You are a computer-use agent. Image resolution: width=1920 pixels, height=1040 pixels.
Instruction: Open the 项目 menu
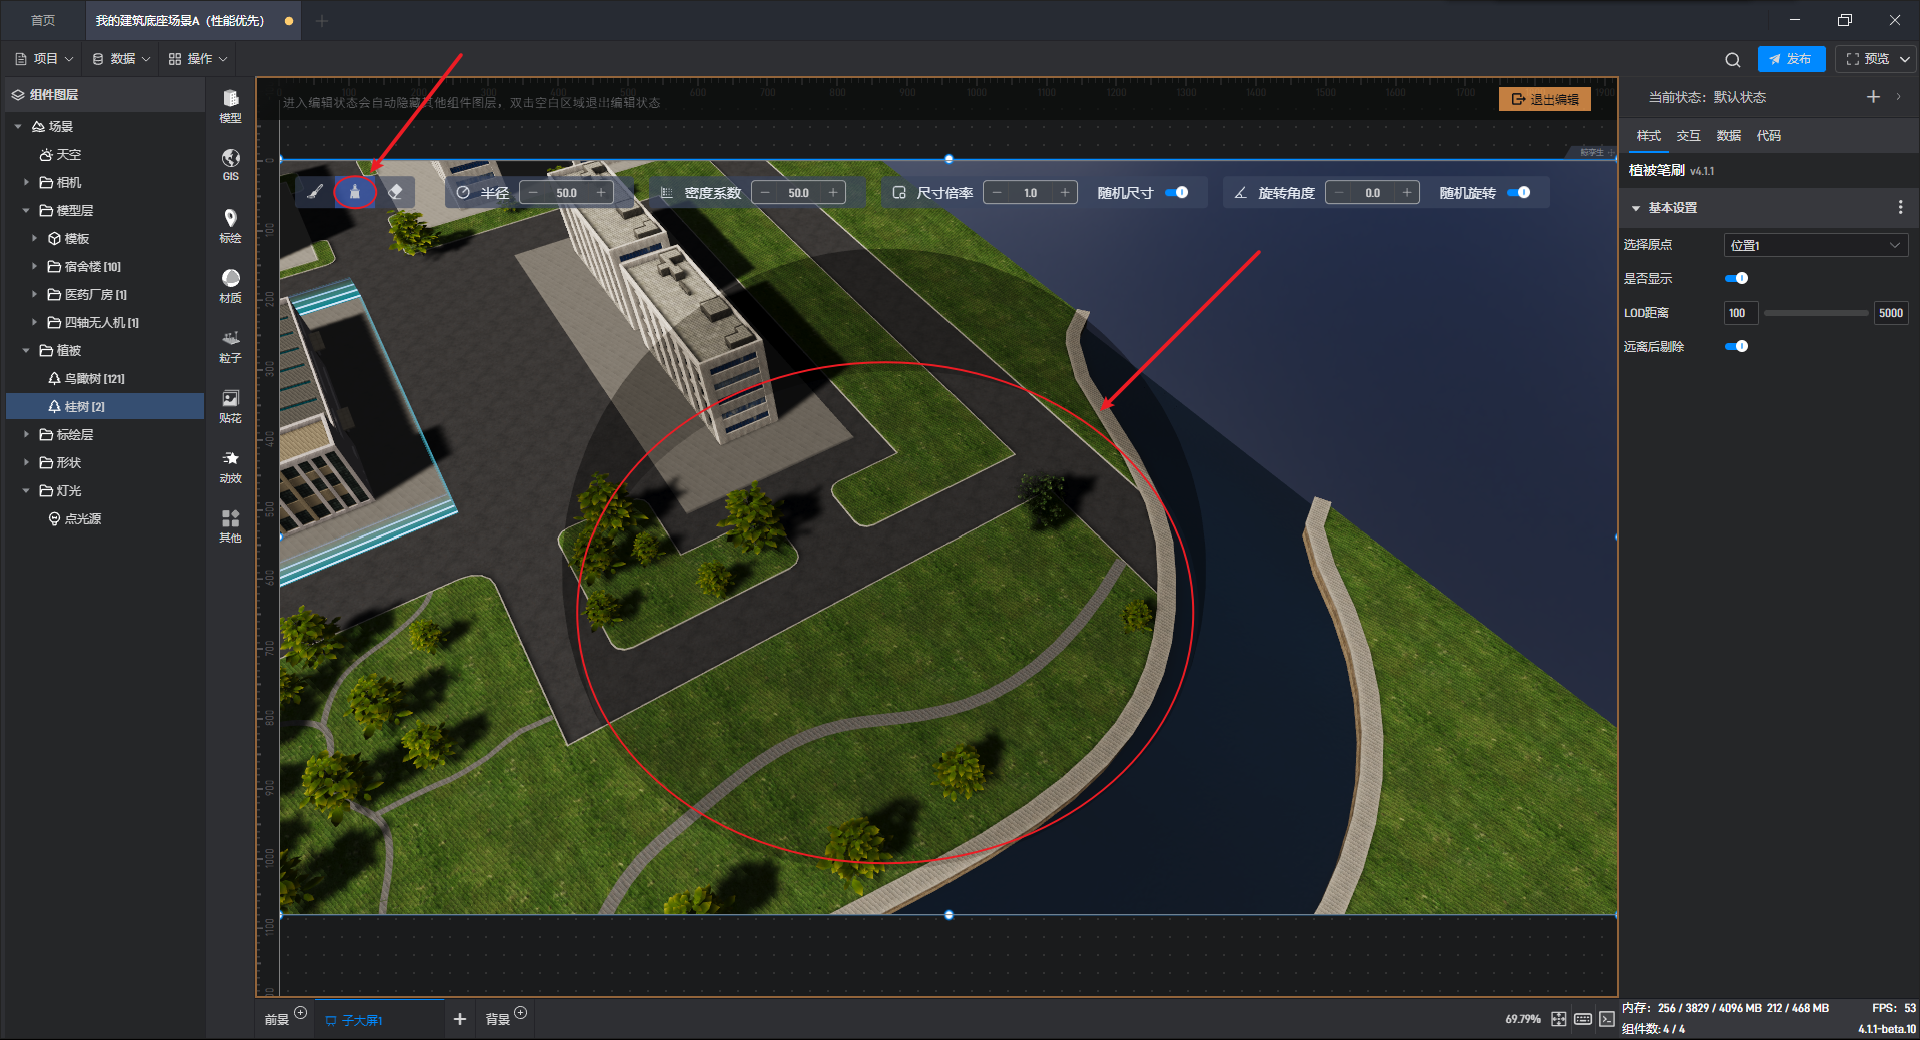pyautogui.click(x=45, y=59)
